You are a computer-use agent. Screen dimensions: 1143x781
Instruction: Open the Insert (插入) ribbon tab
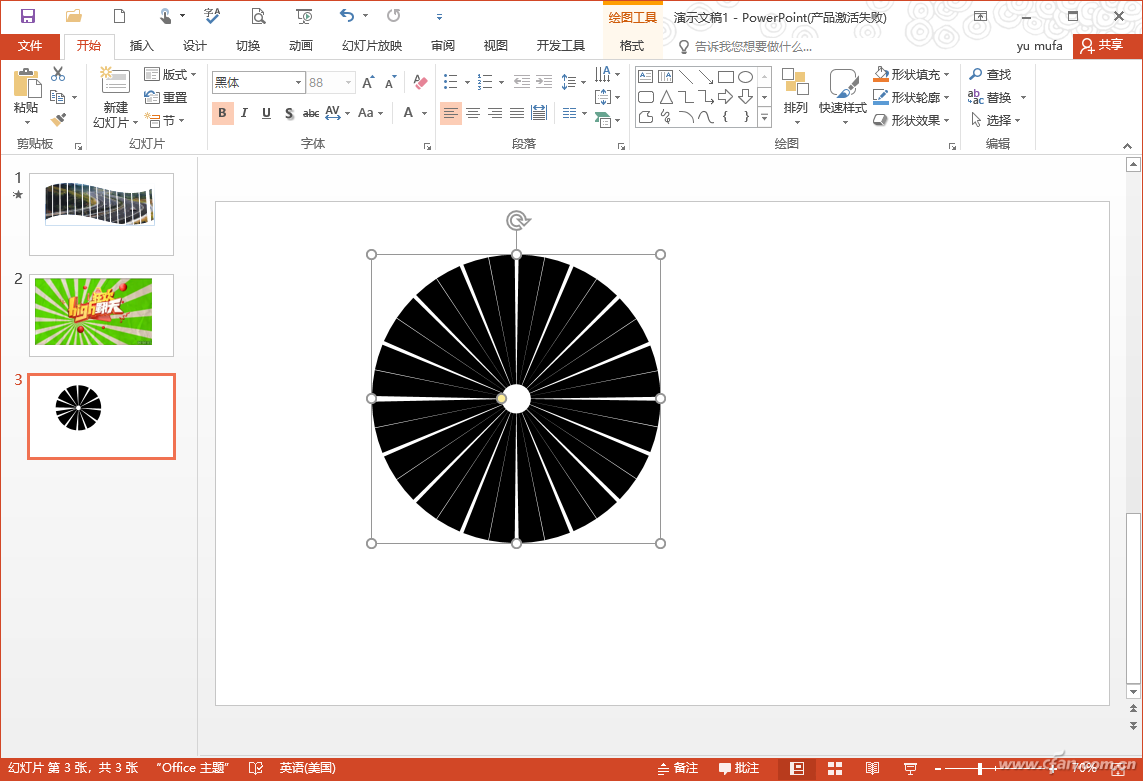pos(142,46)
